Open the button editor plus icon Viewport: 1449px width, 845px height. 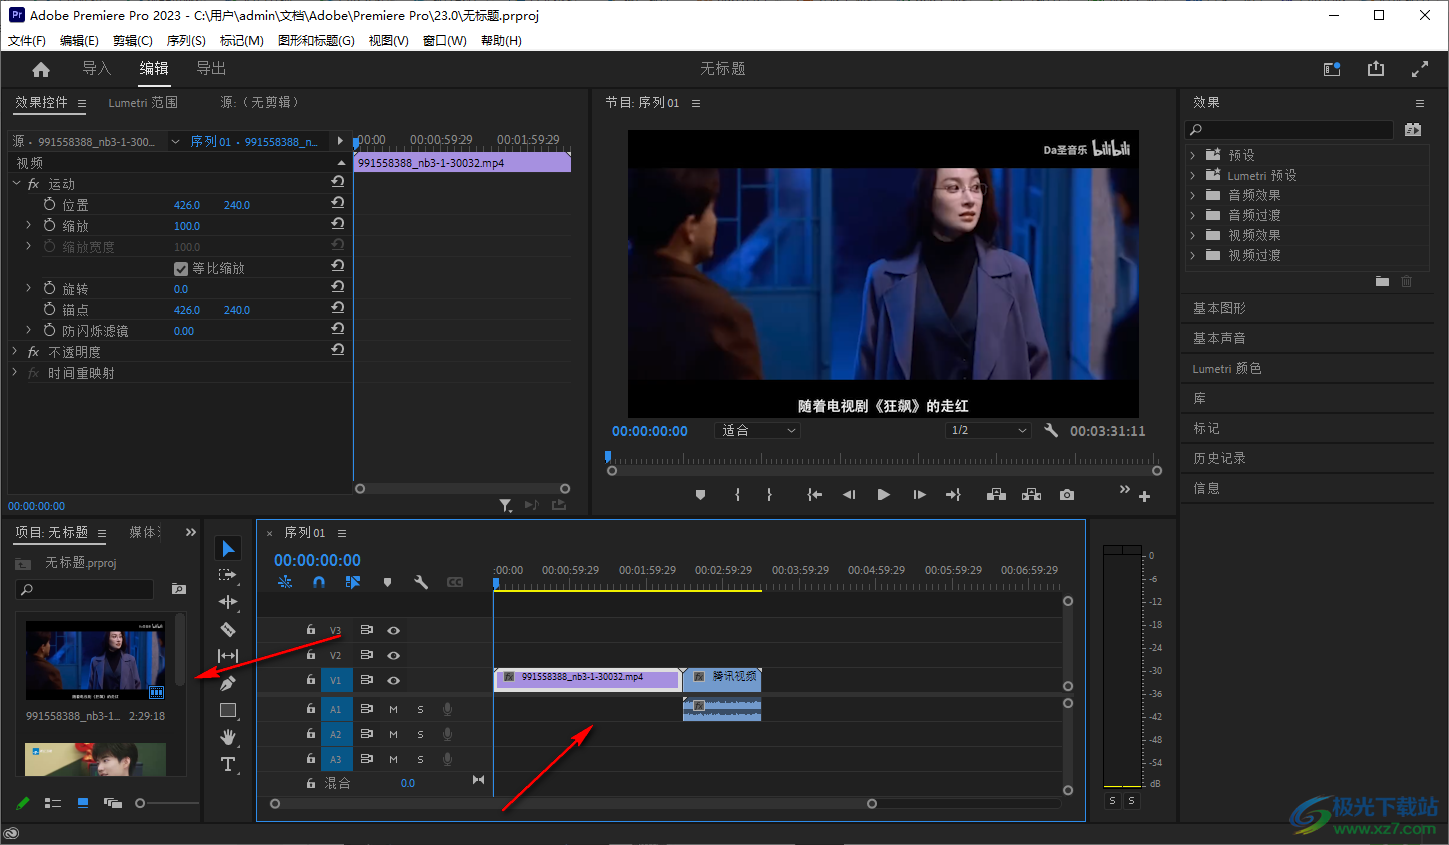[x=1144, y=496]
